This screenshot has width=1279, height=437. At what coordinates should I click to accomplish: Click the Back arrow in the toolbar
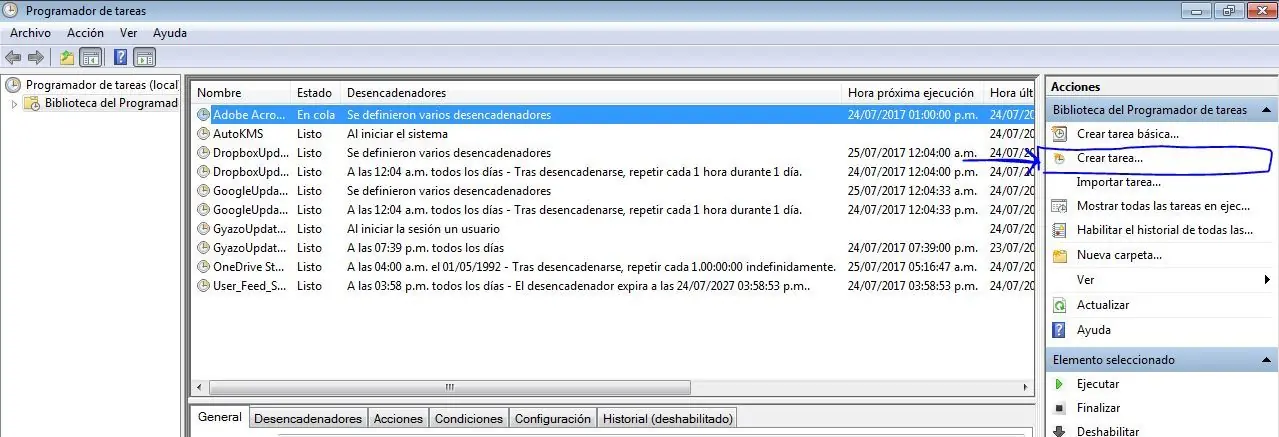[x=14, y=57]
